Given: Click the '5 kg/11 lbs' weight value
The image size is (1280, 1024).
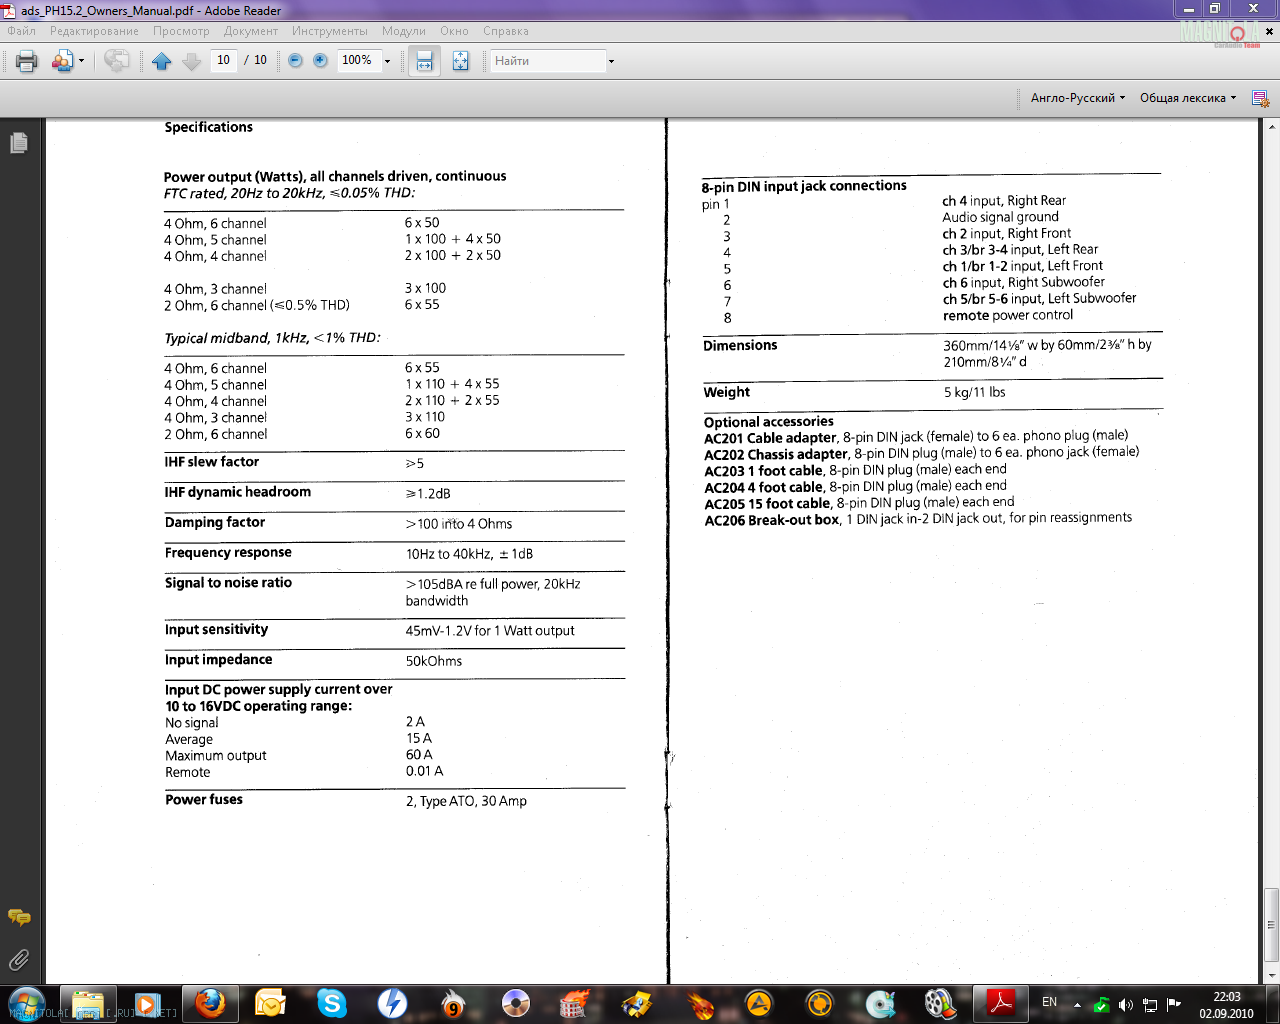Looking at the screenshot, I should pos(975,392).
